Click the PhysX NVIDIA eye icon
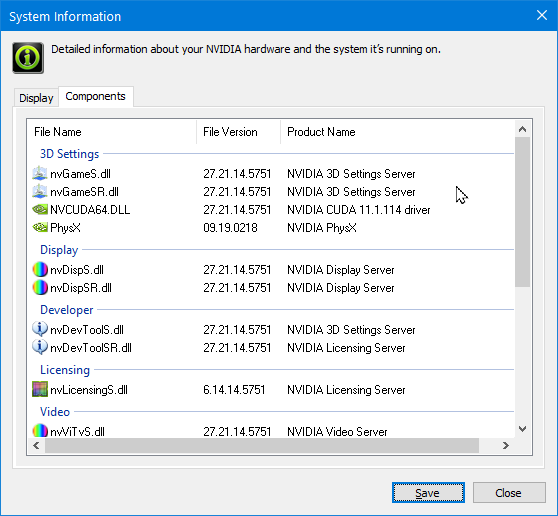558x516 pixels. [40, 227]
